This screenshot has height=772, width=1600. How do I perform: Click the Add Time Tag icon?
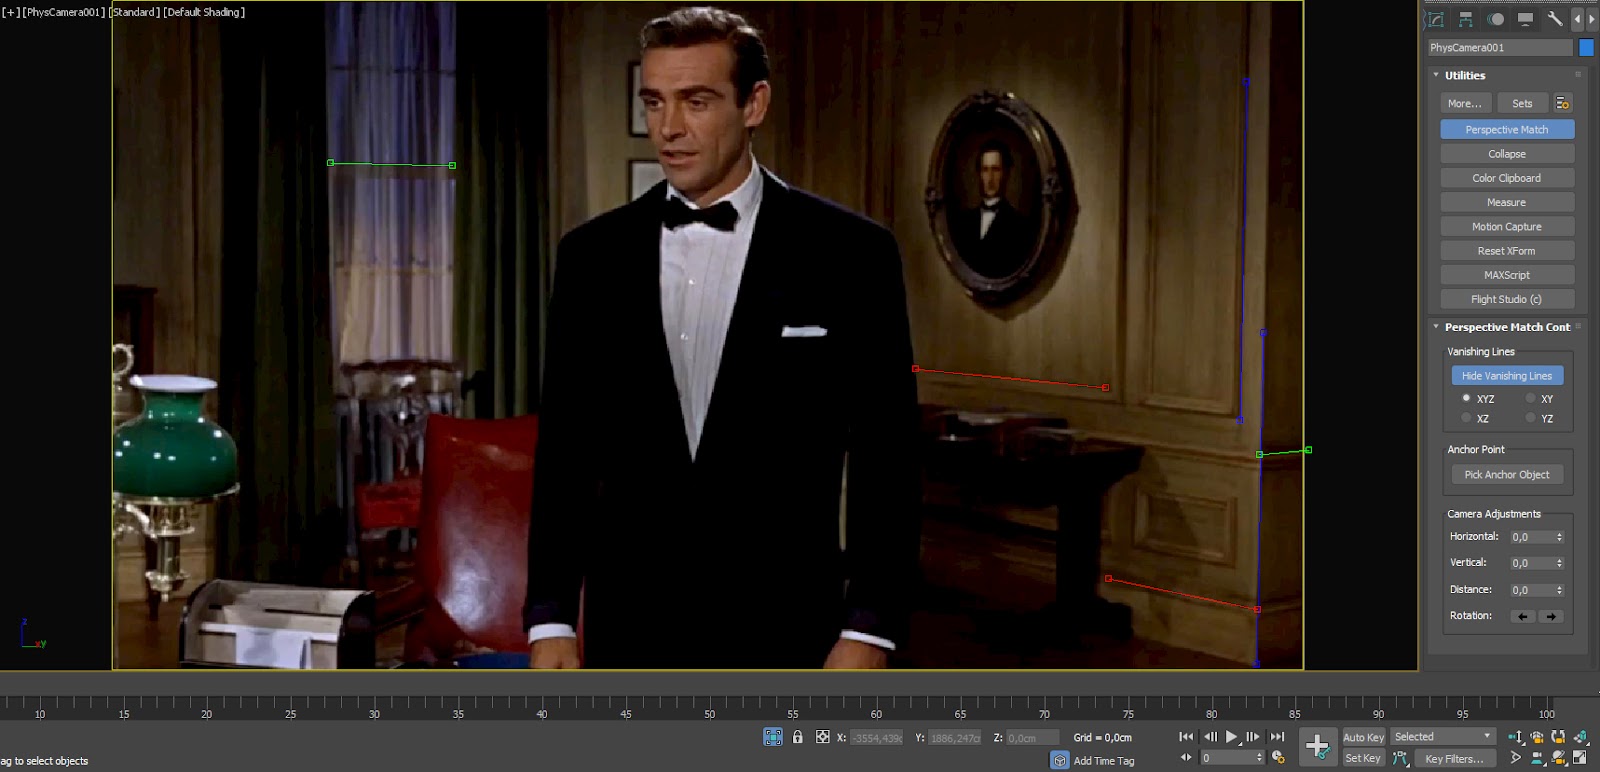1060,761
